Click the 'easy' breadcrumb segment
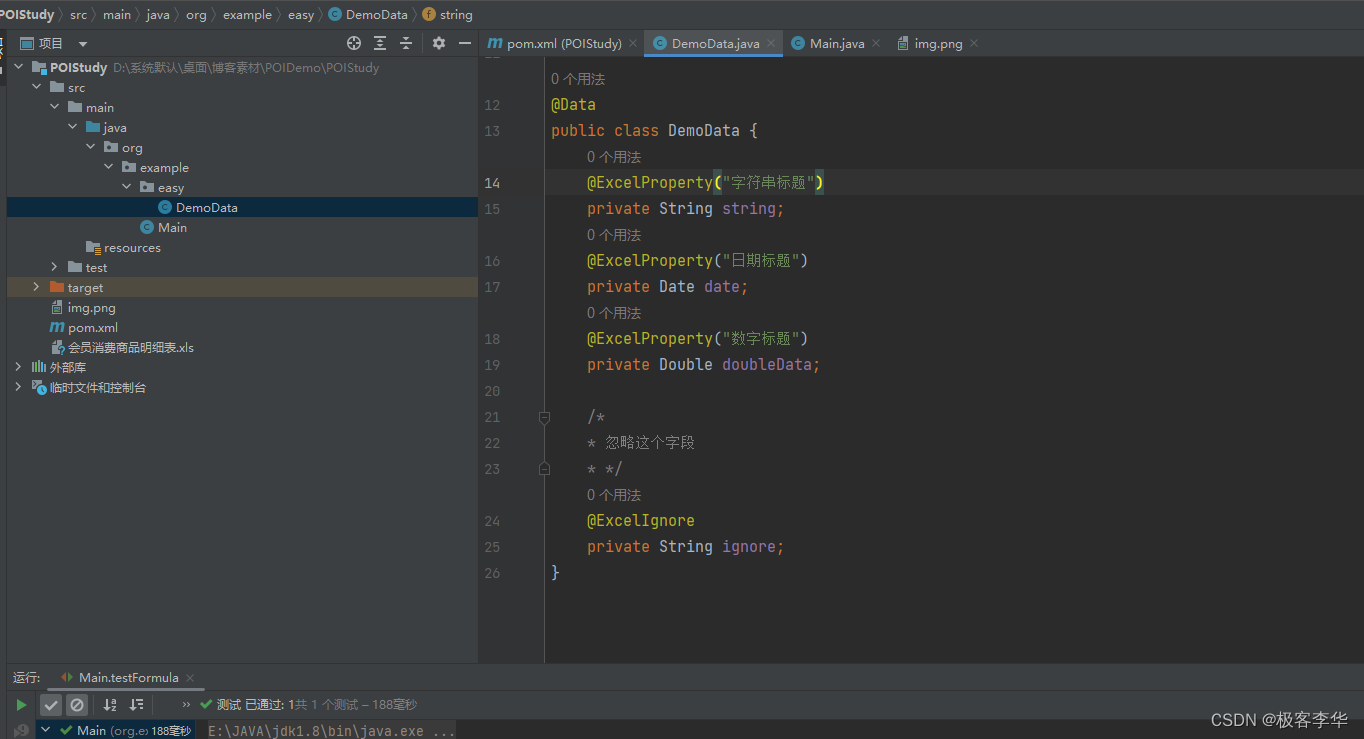1364x739 pixels. coord(301,14)
